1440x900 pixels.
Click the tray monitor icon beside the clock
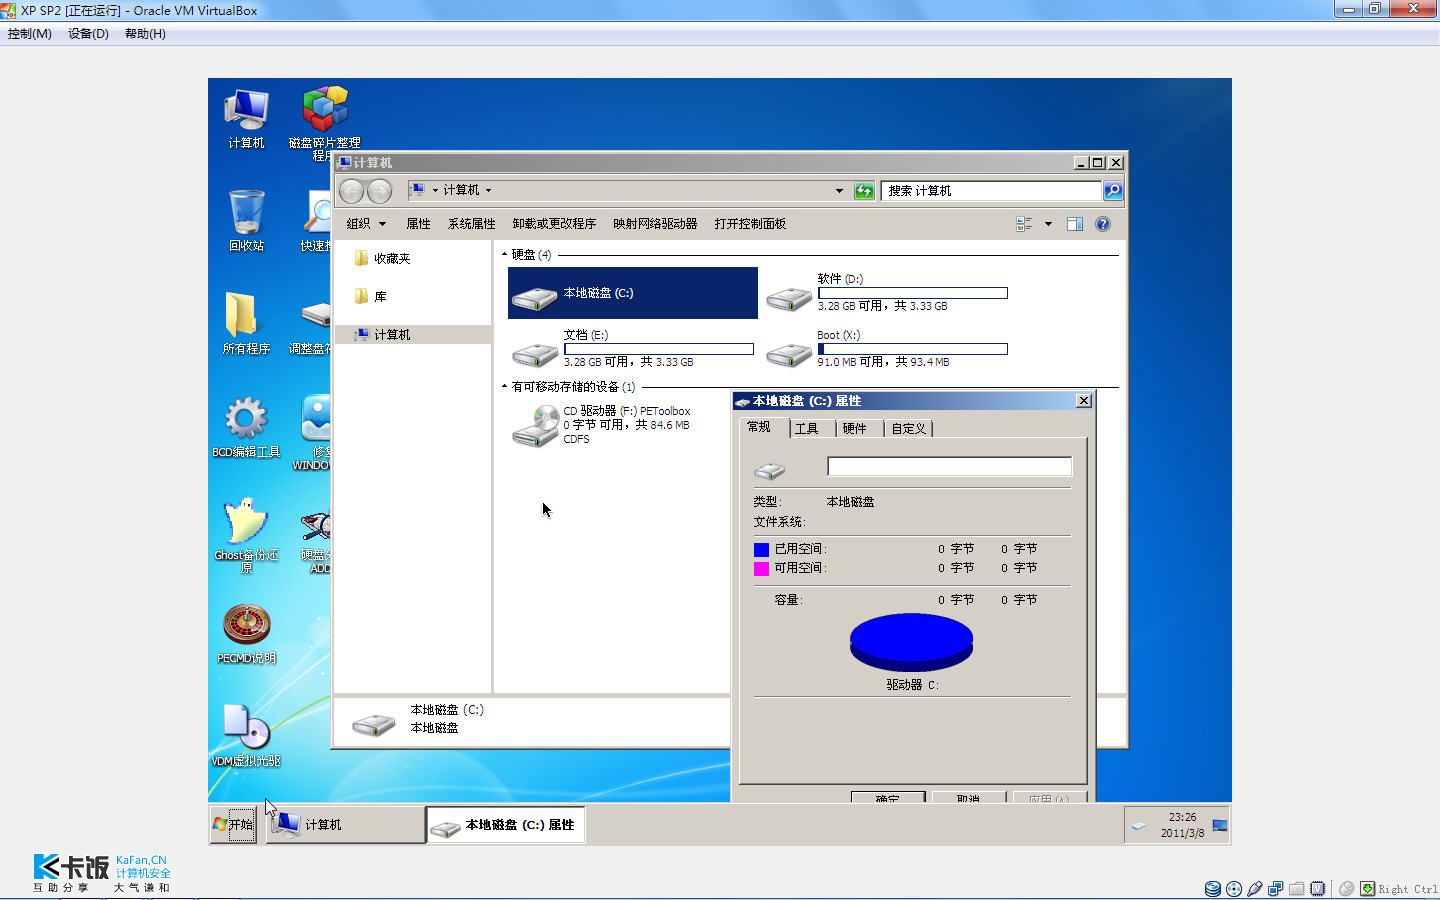[1220, 825]
